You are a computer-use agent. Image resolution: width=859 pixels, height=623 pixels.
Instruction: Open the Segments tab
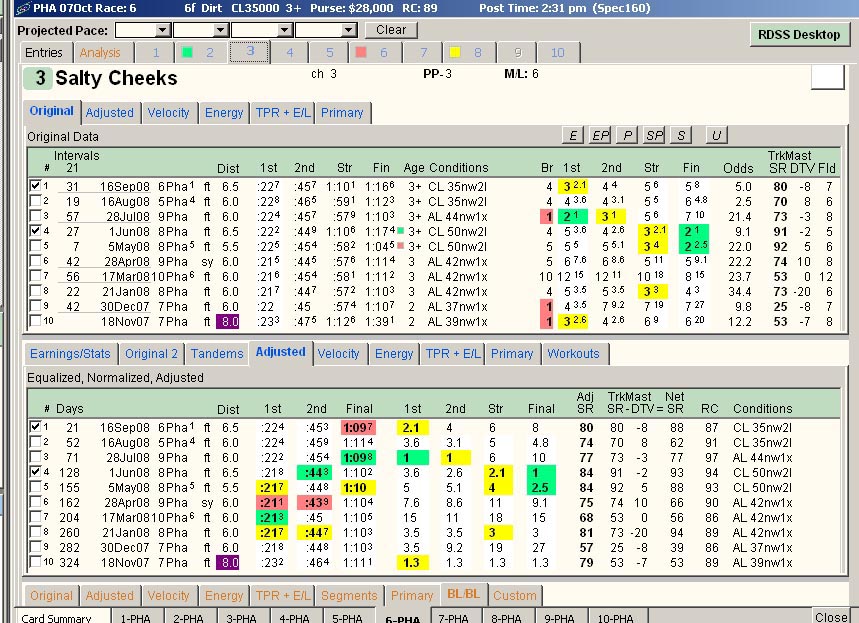(349, 596)
